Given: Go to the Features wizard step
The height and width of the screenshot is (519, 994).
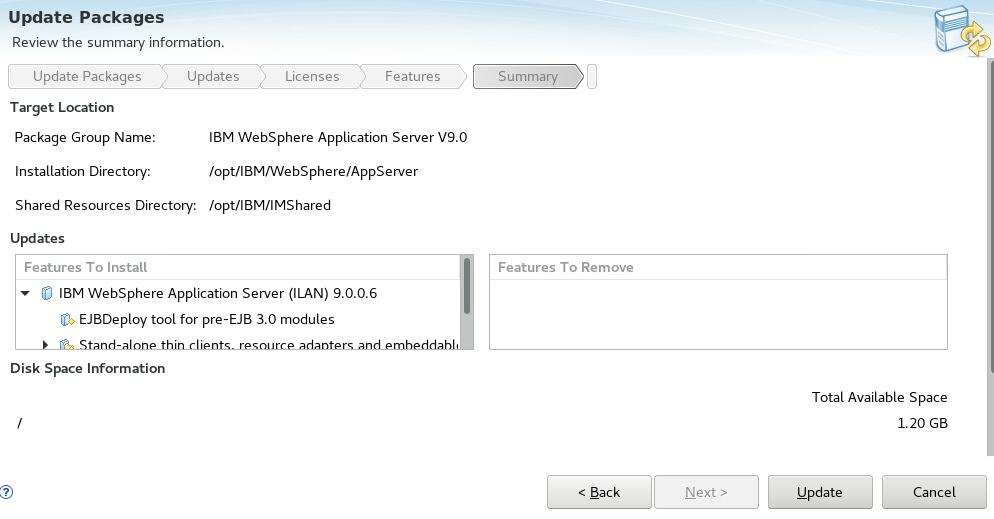Looking at the screenshot, I should [x=412, y=77].
